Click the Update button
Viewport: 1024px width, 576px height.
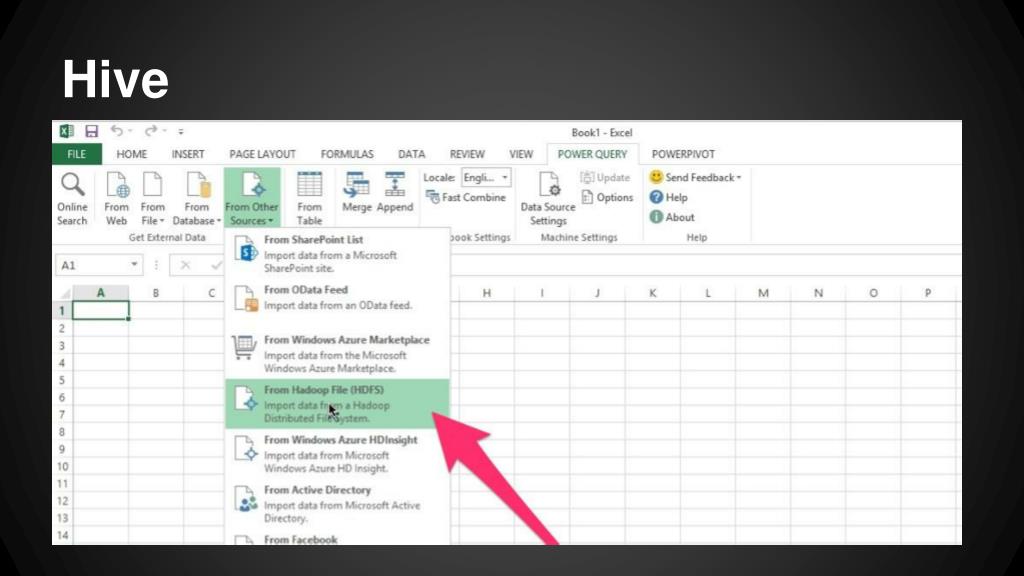(605, 178)
